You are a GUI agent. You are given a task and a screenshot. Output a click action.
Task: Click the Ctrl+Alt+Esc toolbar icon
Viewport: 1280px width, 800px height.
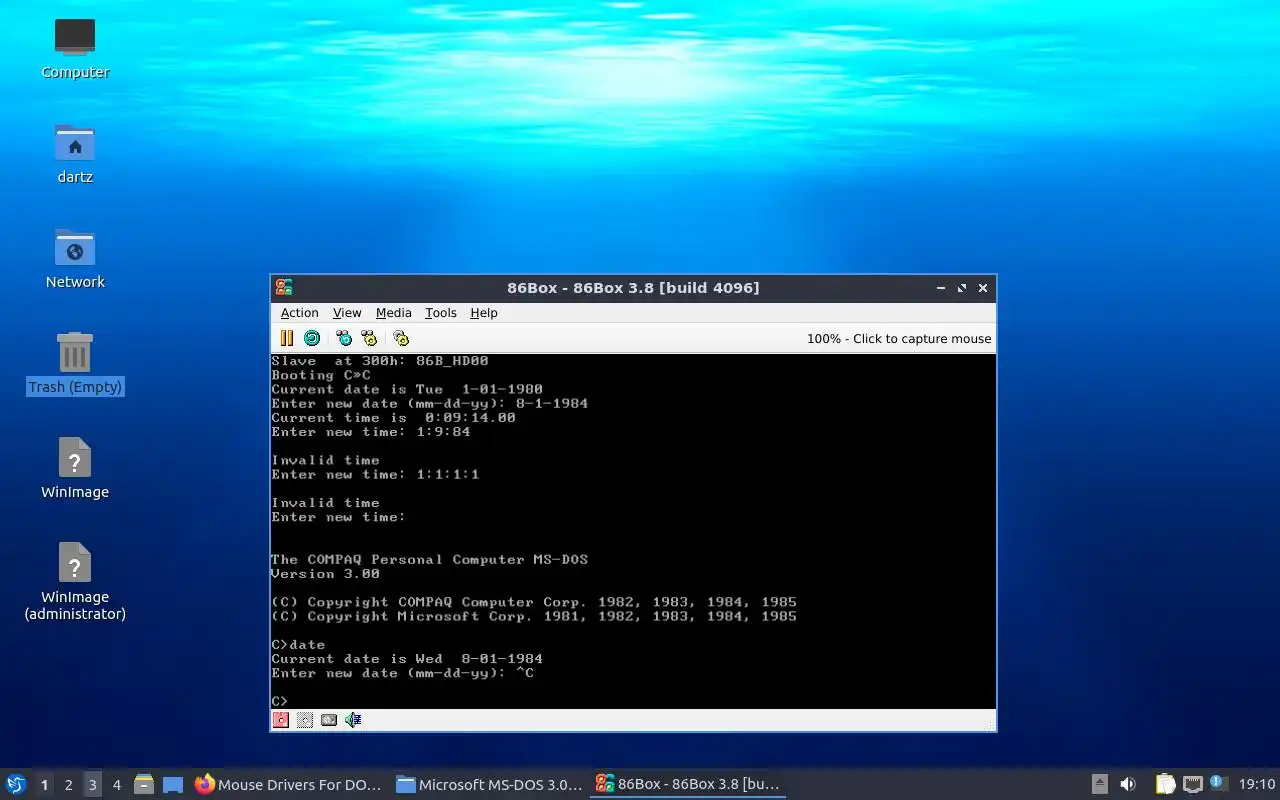point(369,338)
